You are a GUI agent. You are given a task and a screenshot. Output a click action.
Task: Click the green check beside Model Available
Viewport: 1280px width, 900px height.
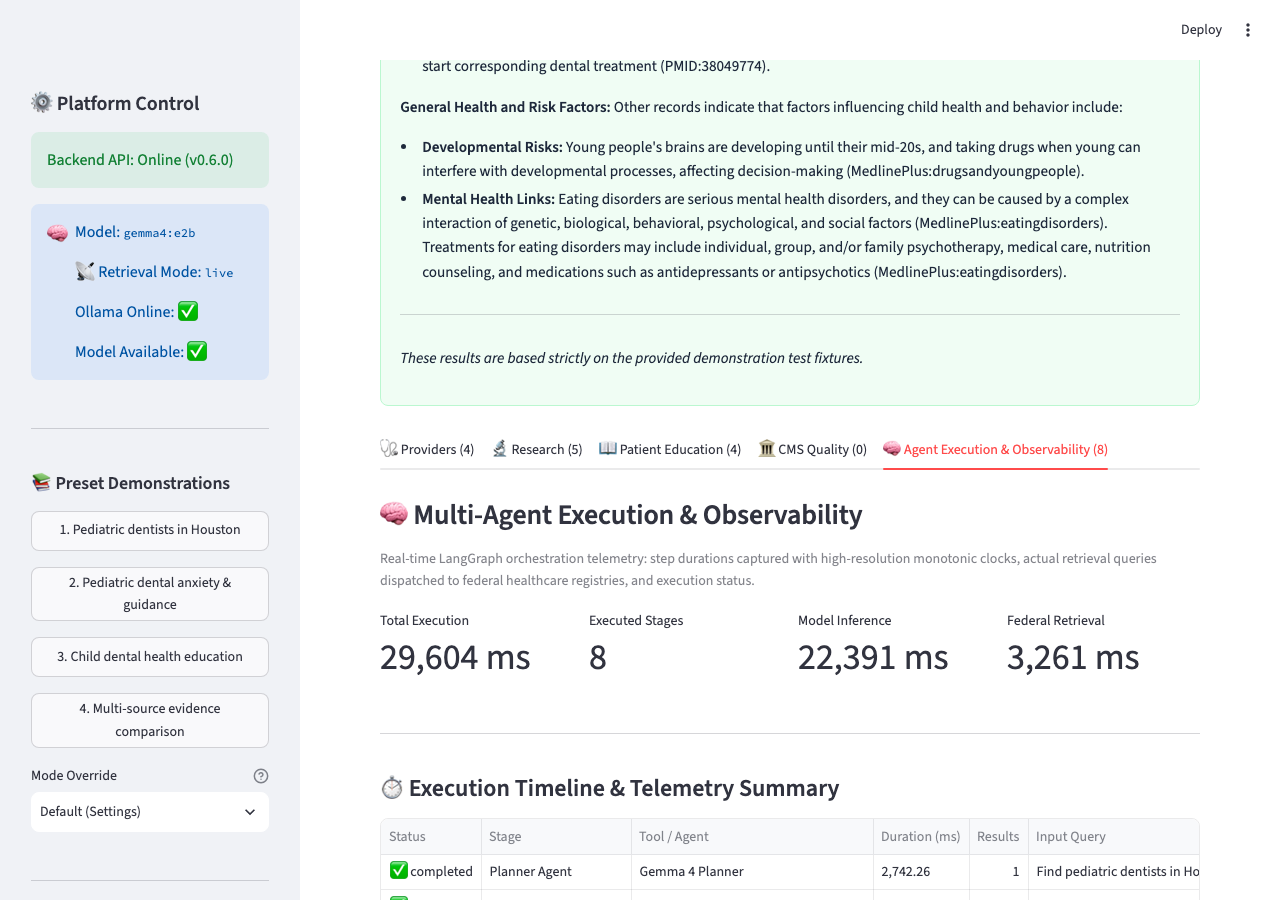[x=197, y=352]
